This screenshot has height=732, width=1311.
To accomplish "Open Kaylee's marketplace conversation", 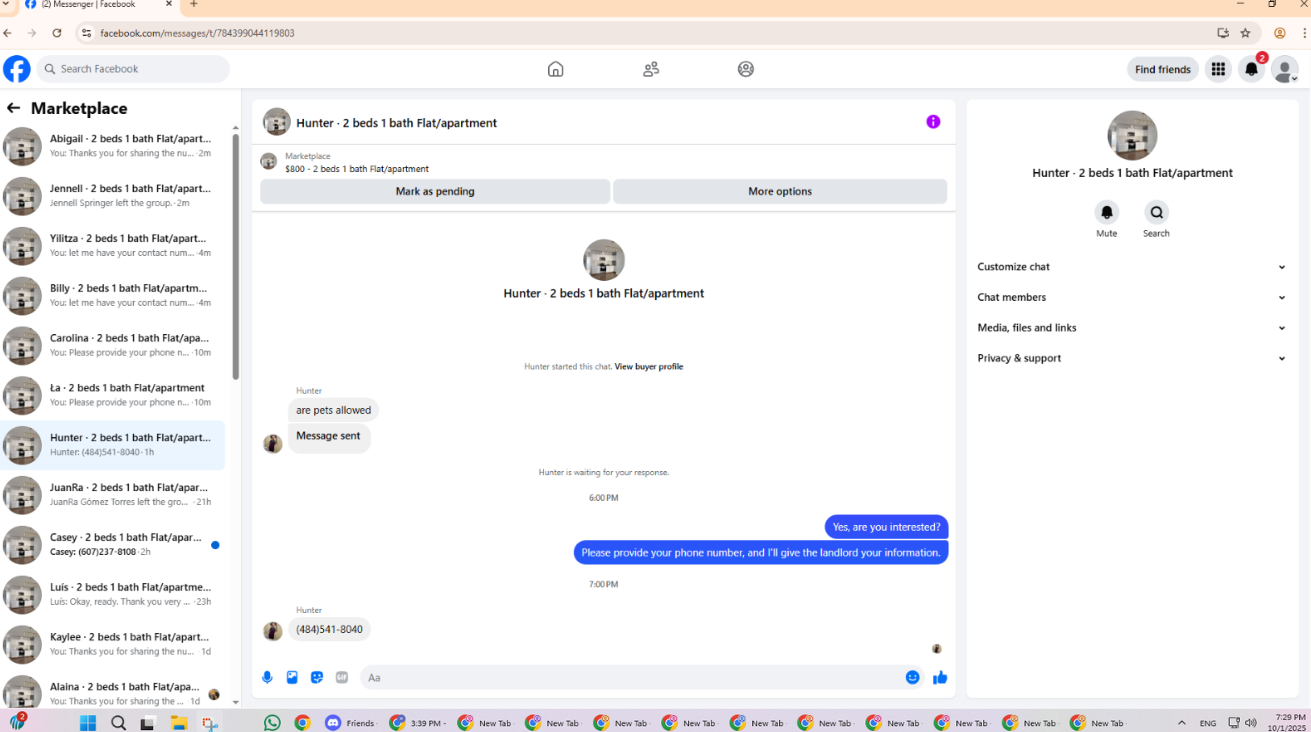I will [113, 645].
